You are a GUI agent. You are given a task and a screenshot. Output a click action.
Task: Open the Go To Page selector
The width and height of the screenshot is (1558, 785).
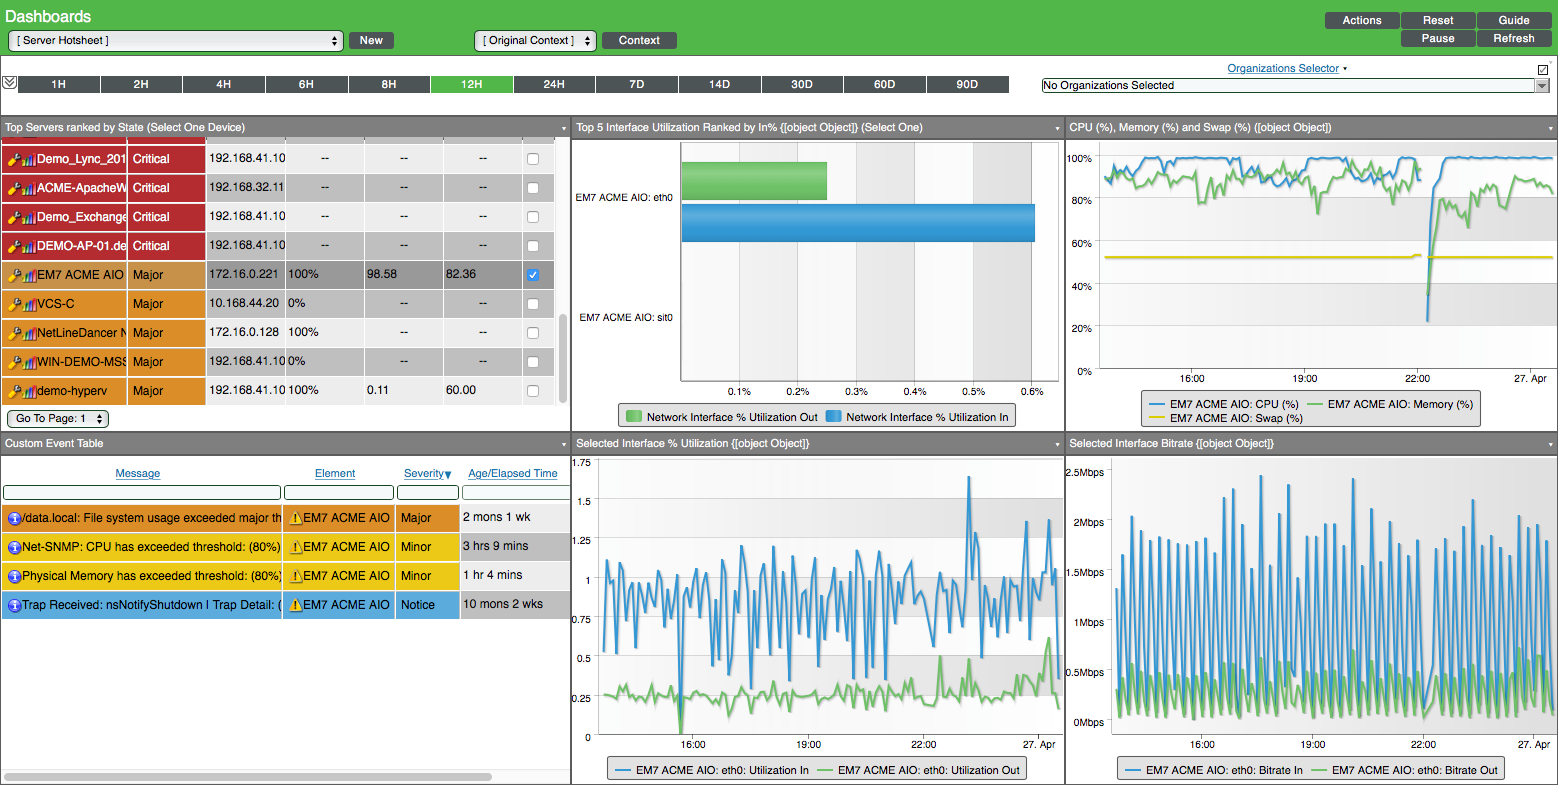tap(57, 418)
